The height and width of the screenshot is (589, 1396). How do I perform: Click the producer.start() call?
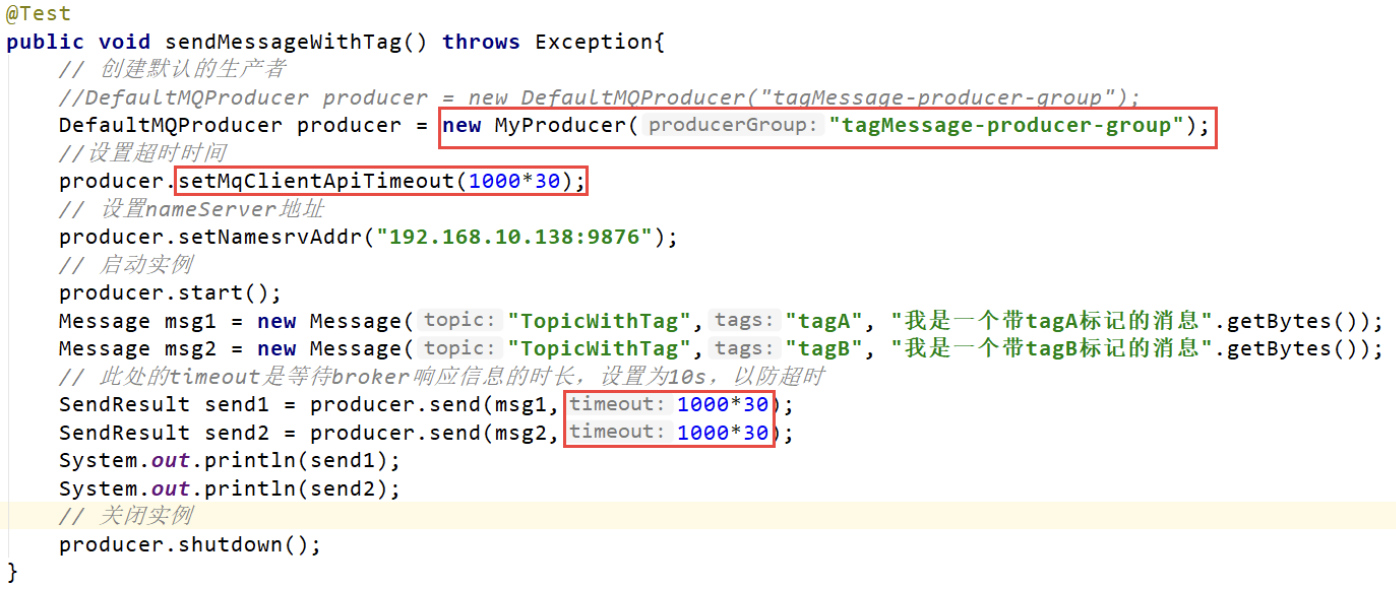coord(170,293)
